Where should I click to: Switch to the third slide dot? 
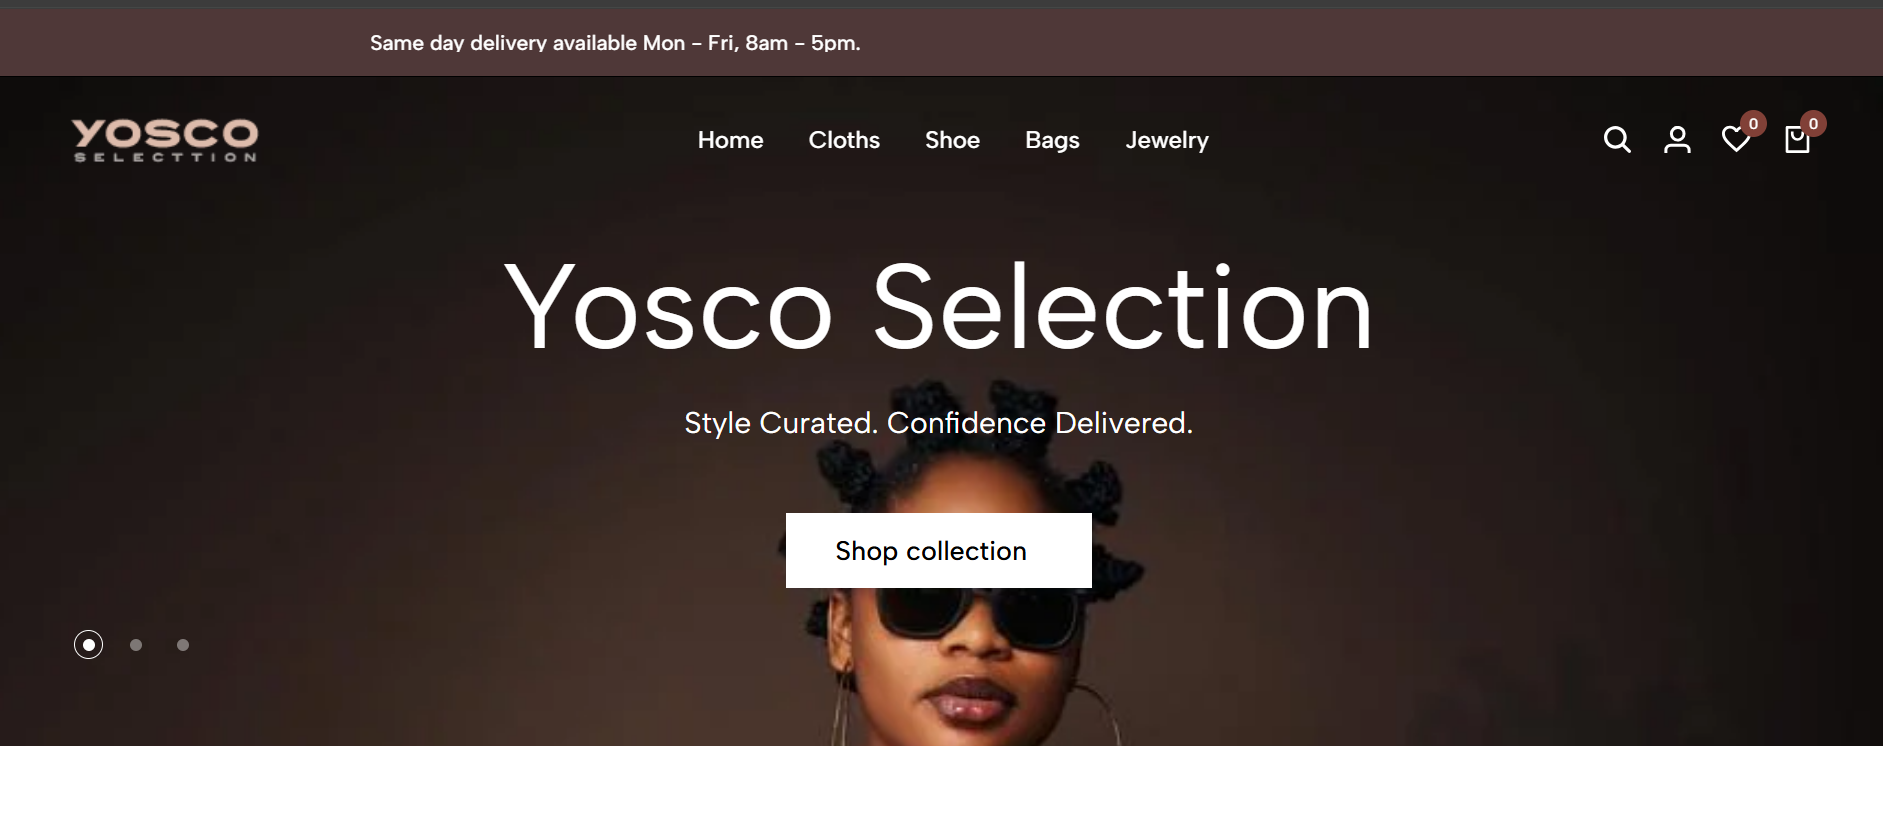pyautogui.click(x=183, y=645)
